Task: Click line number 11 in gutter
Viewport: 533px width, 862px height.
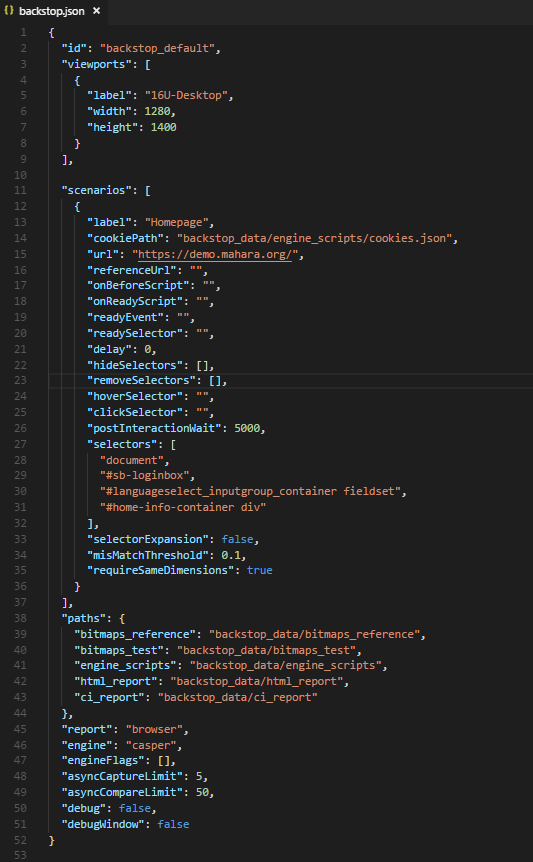Action: 20,191
